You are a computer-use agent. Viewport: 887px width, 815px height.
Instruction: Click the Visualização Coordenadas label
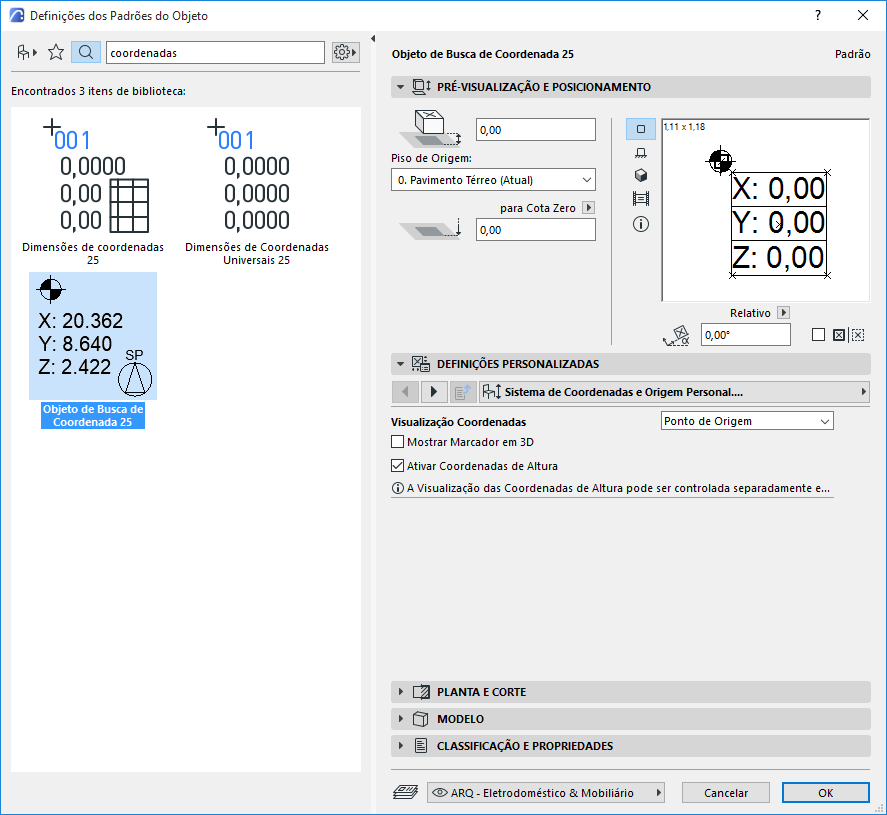coord(458,422)
